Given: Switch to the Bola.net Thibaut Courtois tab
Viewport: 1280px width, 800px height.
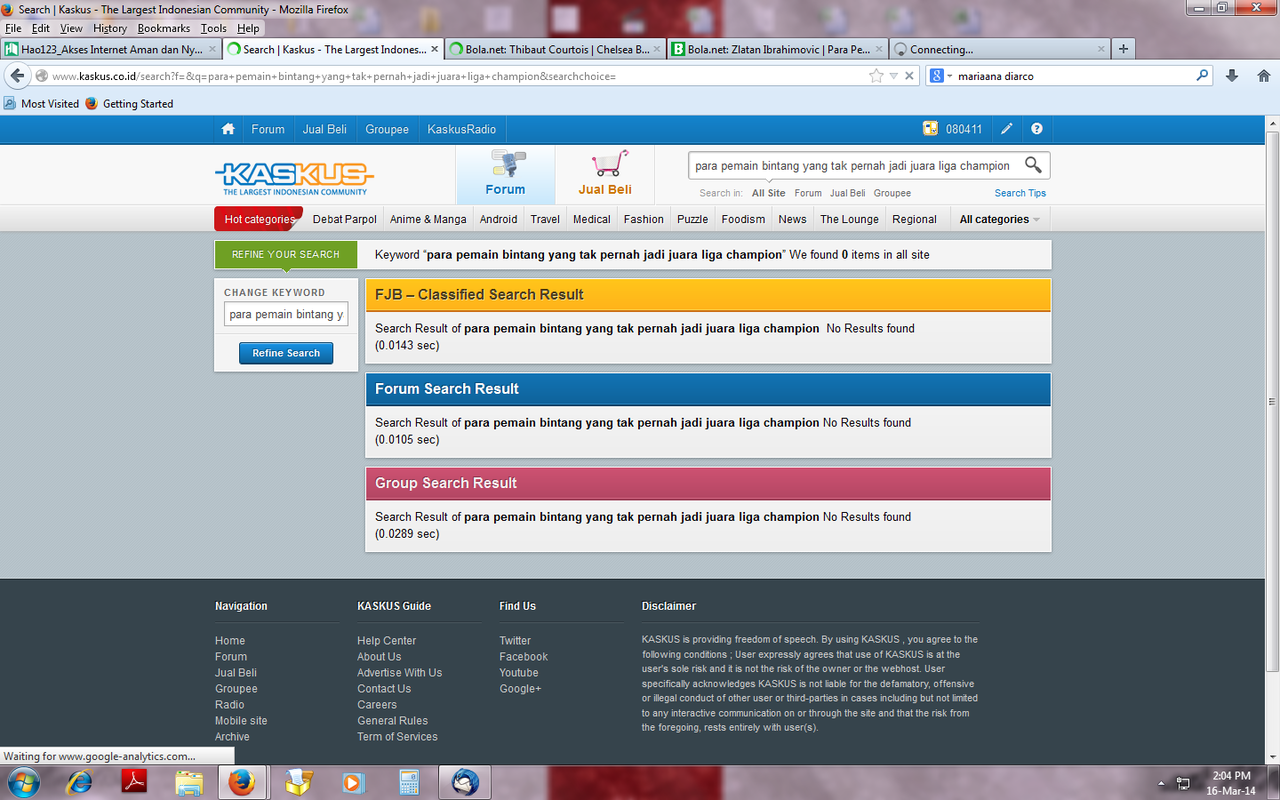Looking at the screenshot, I should [555, 49].
